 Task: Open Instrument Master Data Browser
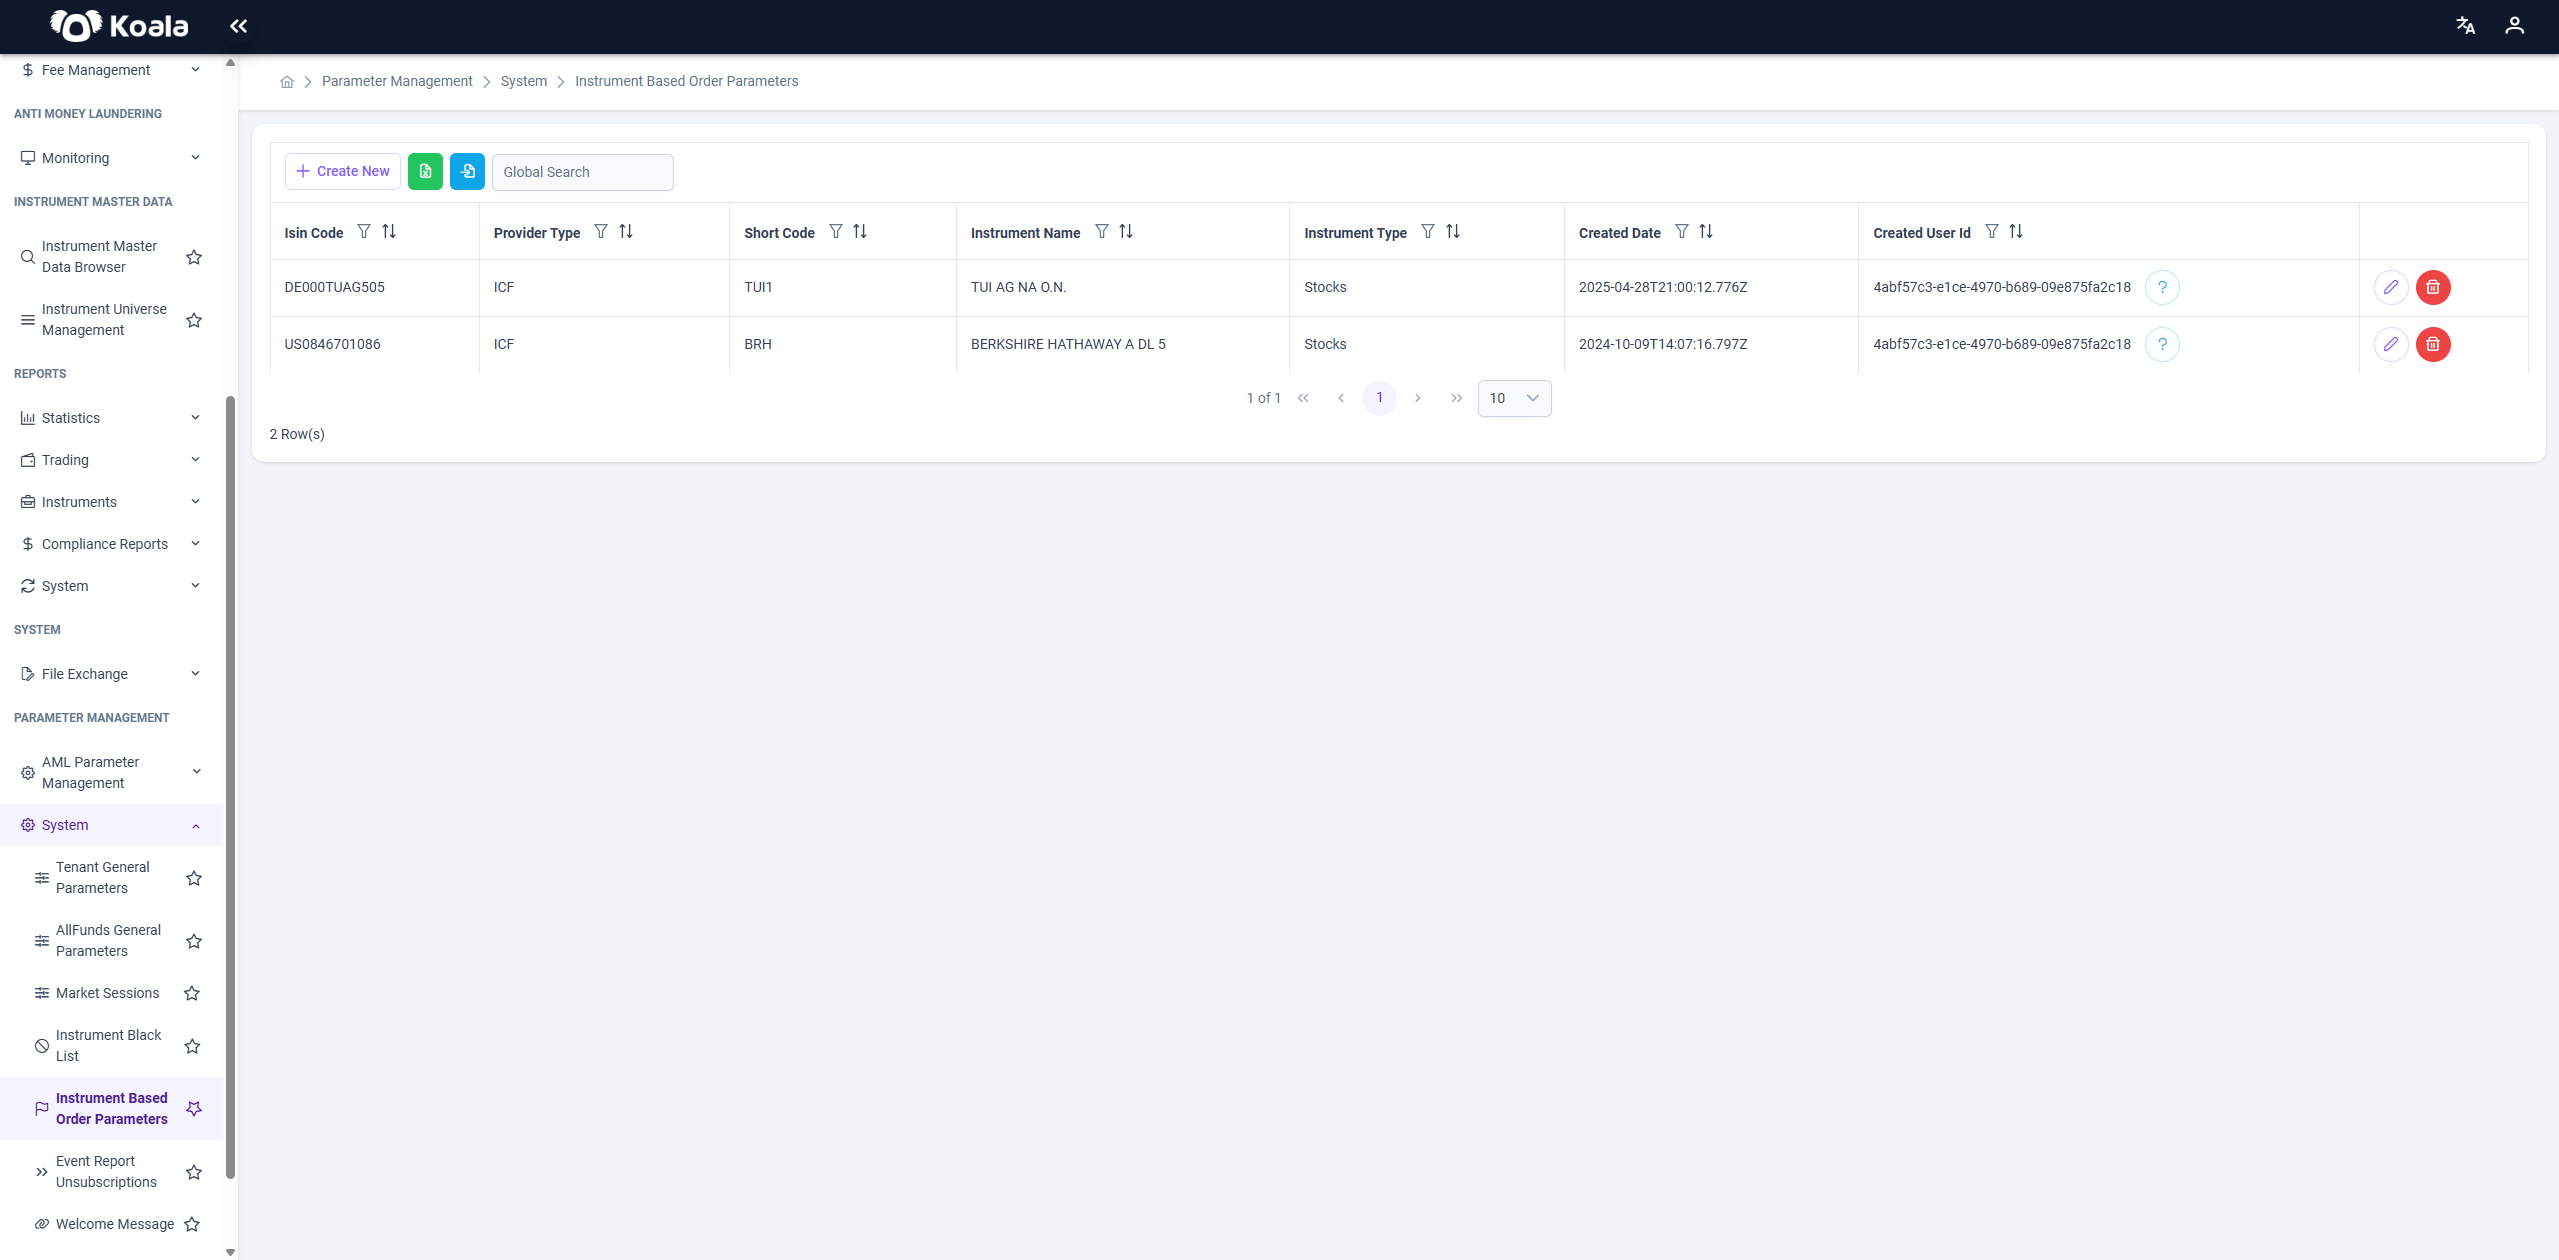coord(99,256)
